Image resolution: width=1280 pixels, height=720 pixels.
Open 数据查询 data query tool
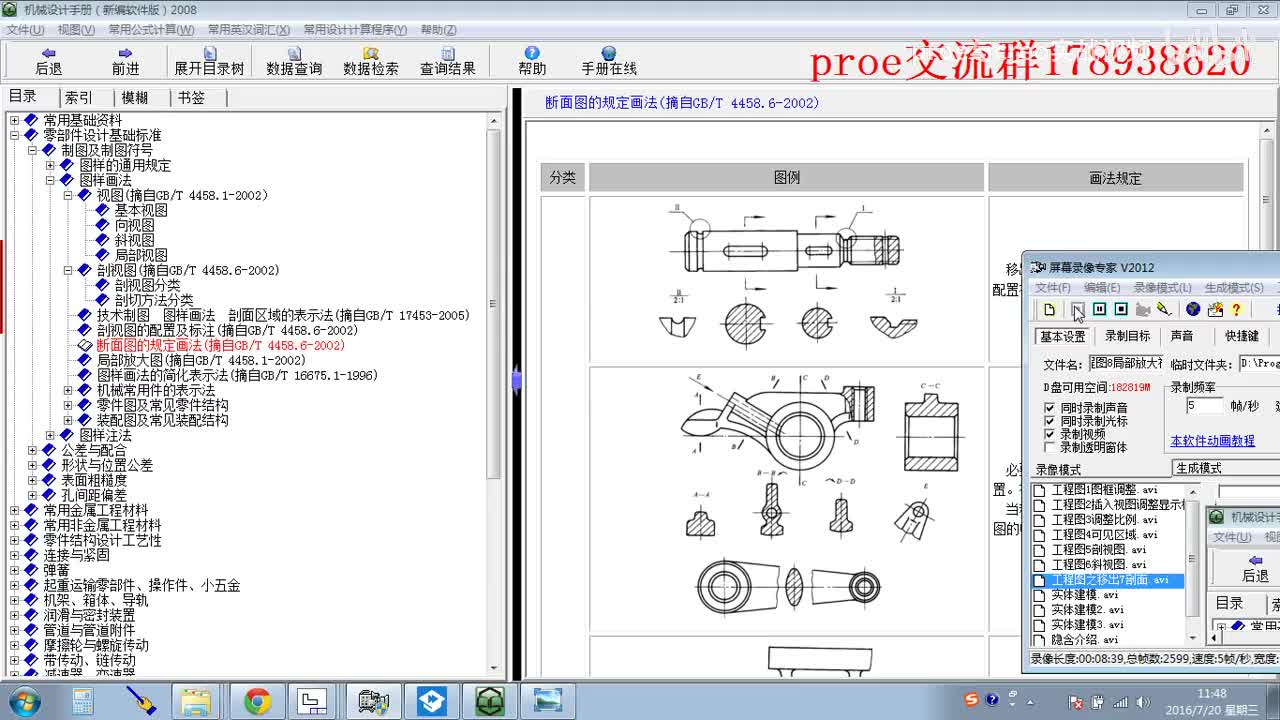pos(294,61)
